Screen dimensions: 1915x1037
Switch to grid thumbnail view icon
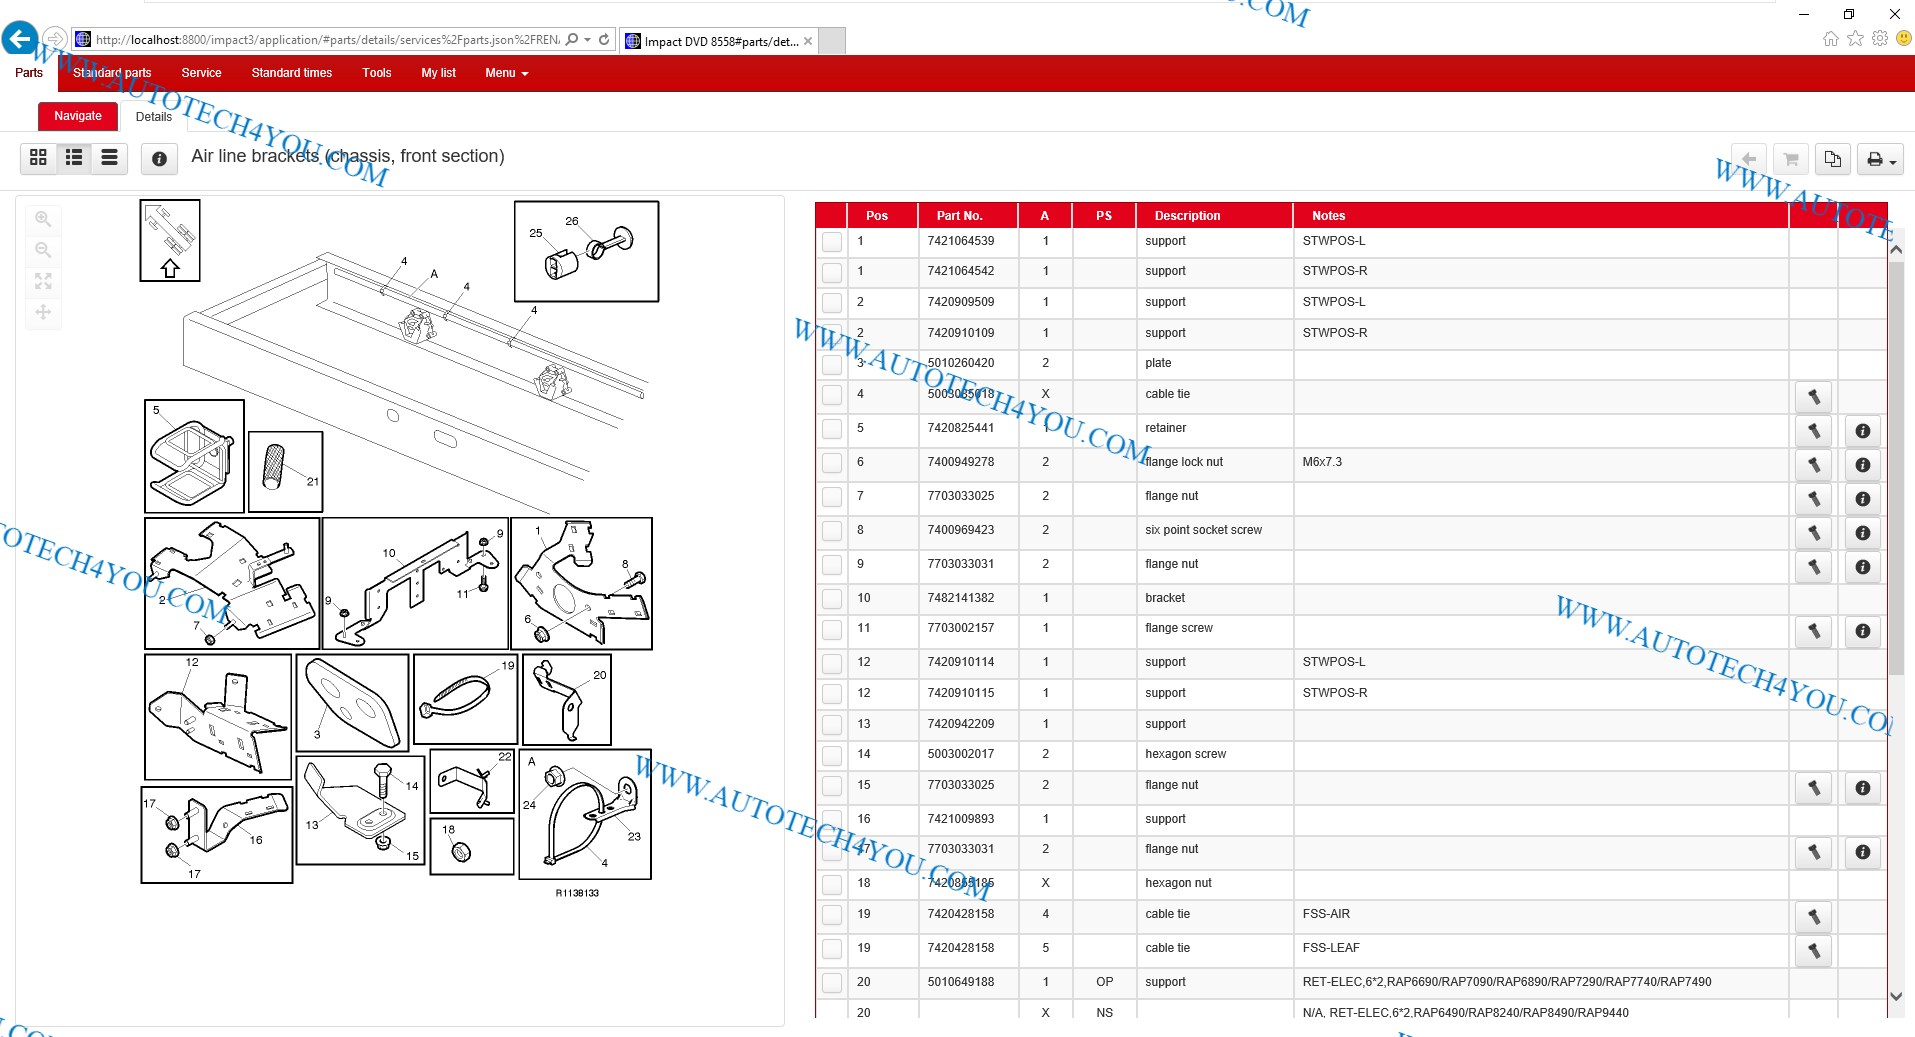[38, 158]
